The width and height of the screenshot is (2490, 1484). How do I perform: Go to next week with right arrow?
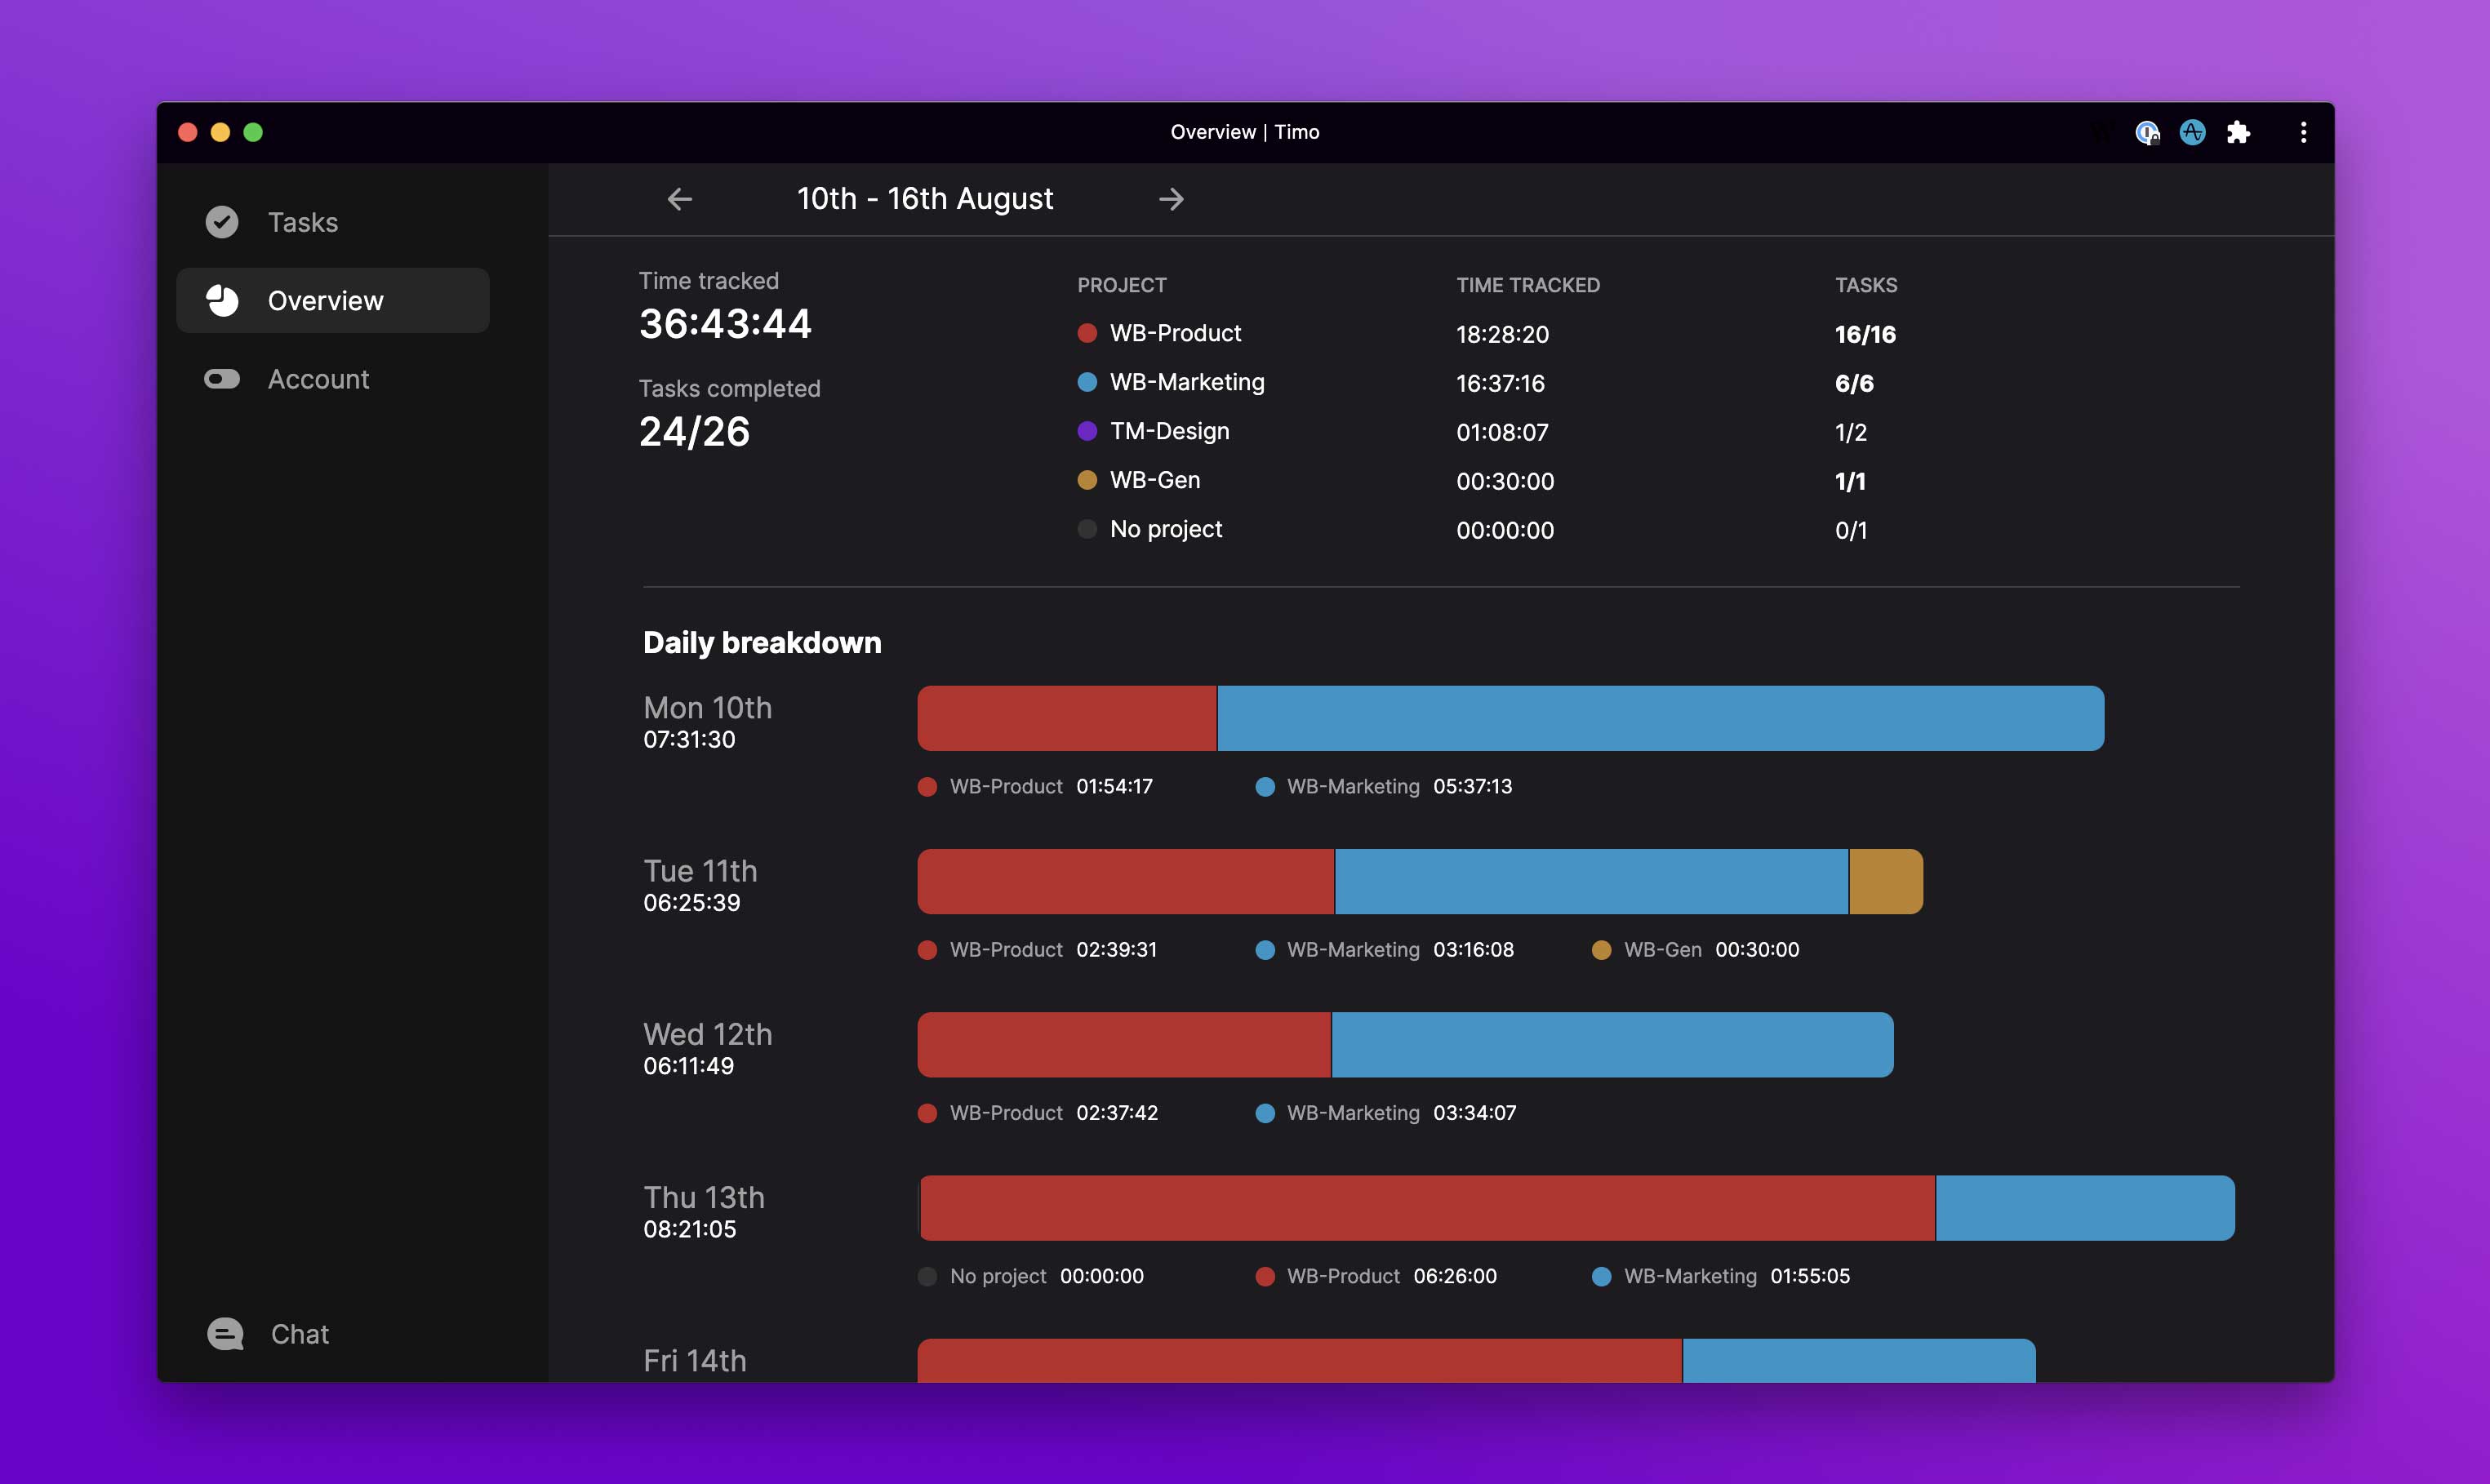pyautogui.click(x=1171, y=199)
